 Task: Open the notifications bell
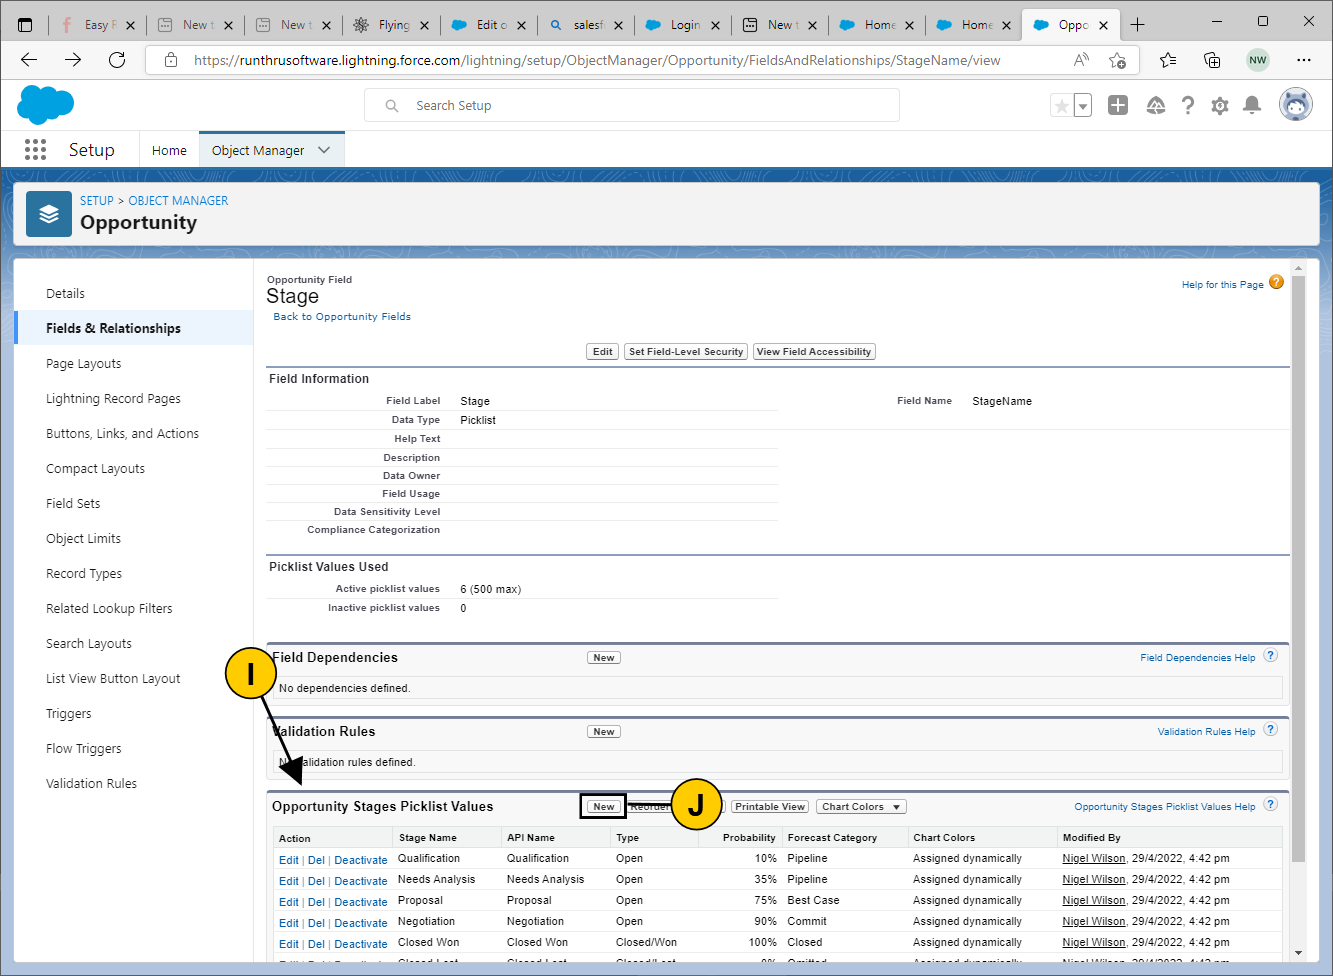pyautogui.click(x=1251, y=106)
